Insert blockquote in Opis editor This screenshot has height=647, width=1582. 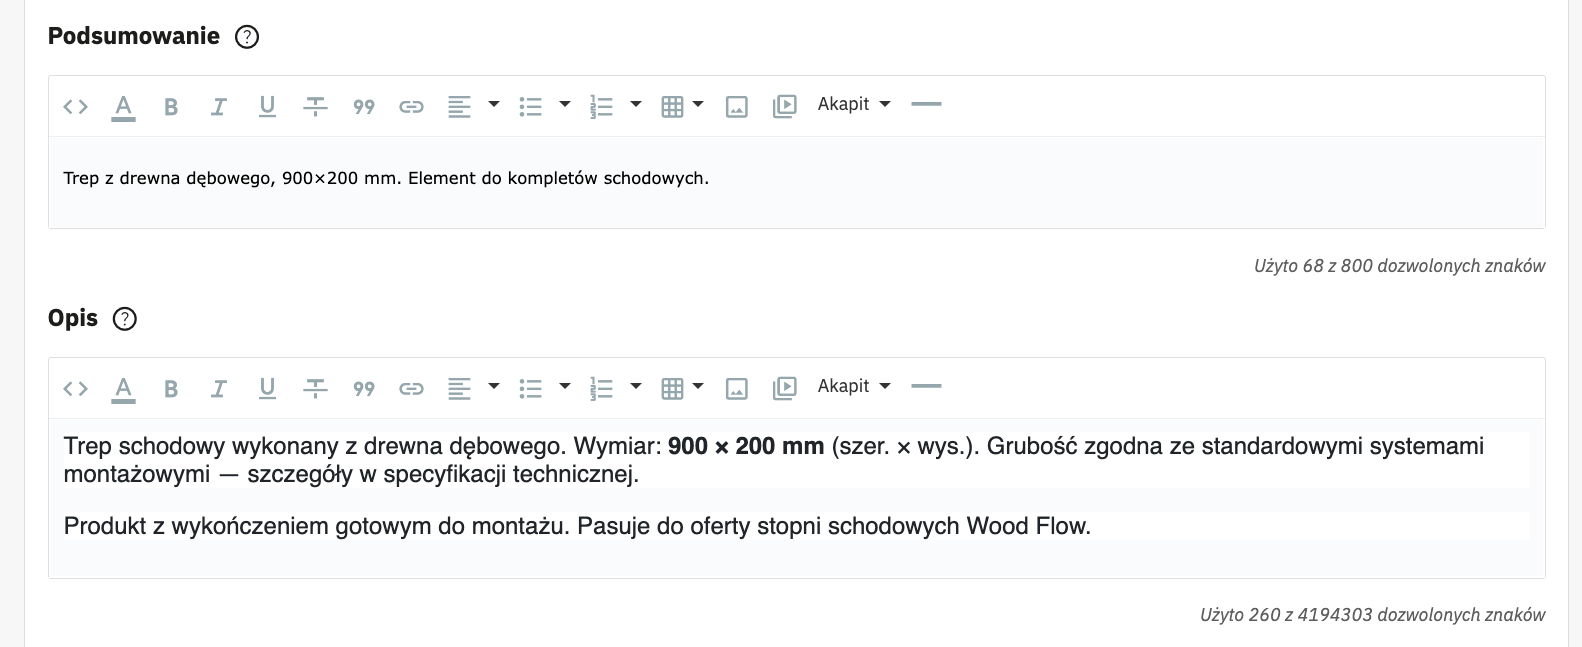click(364, 388)
